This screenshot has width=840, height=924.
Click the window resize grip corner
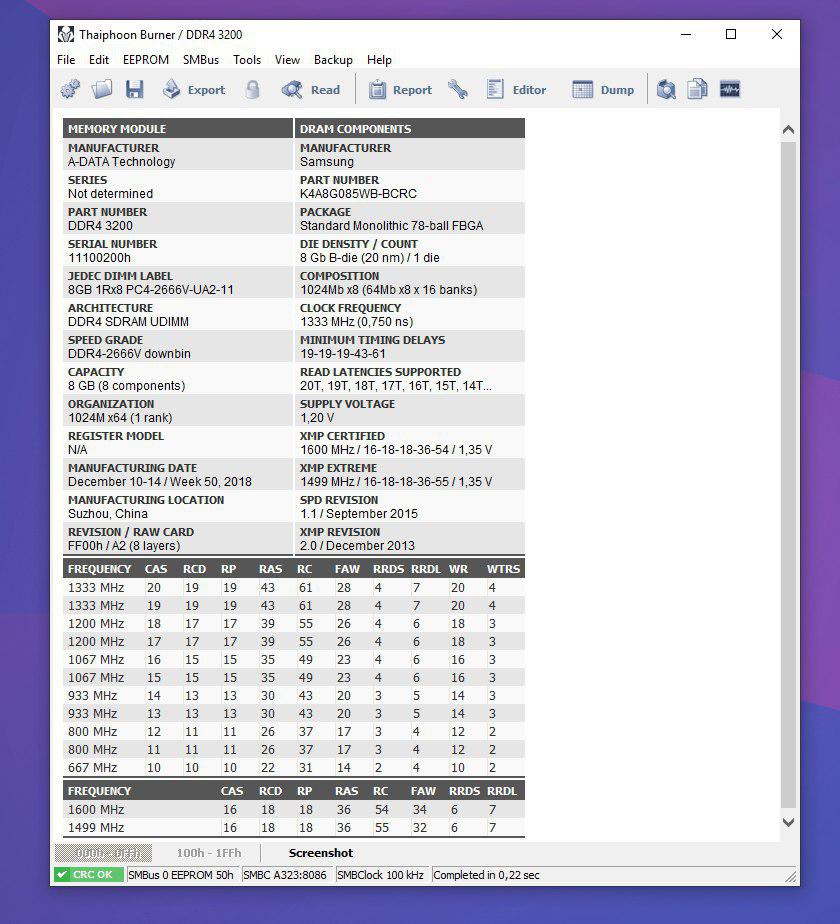(x=792, y=877)
